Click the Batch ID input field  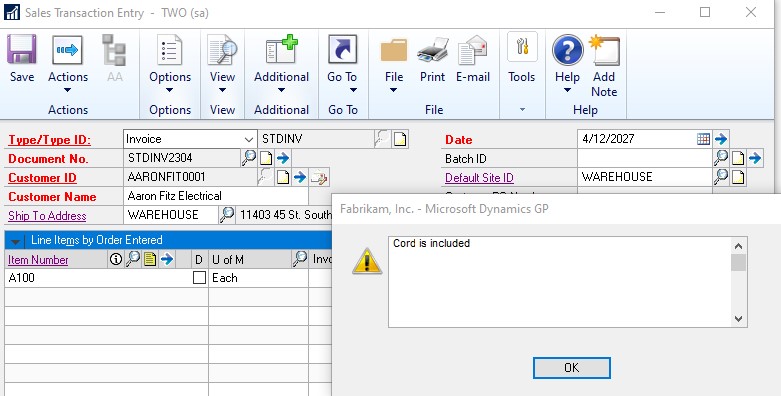(x=645, y=158)
